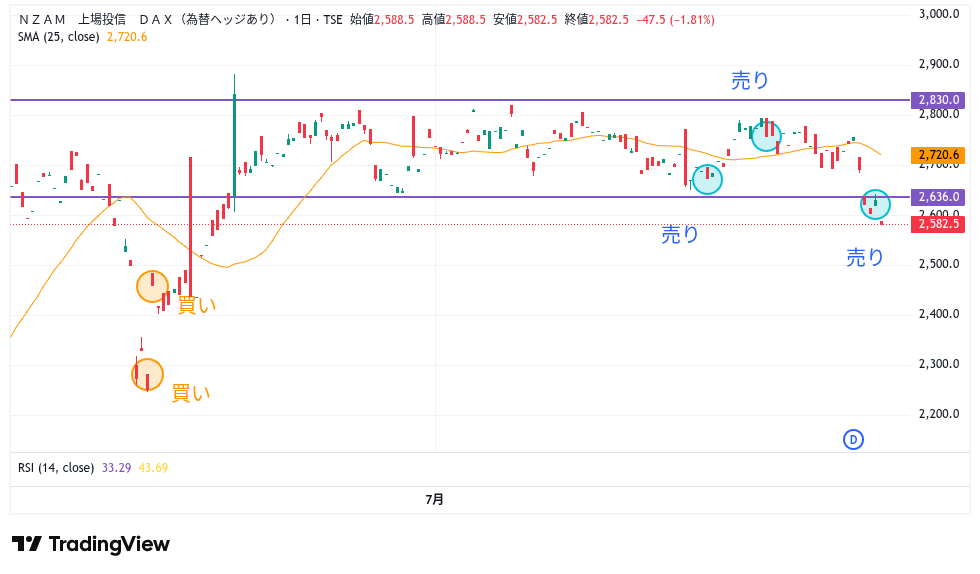Select the orange circle near the 2,450 price level

tap(152, 286)
